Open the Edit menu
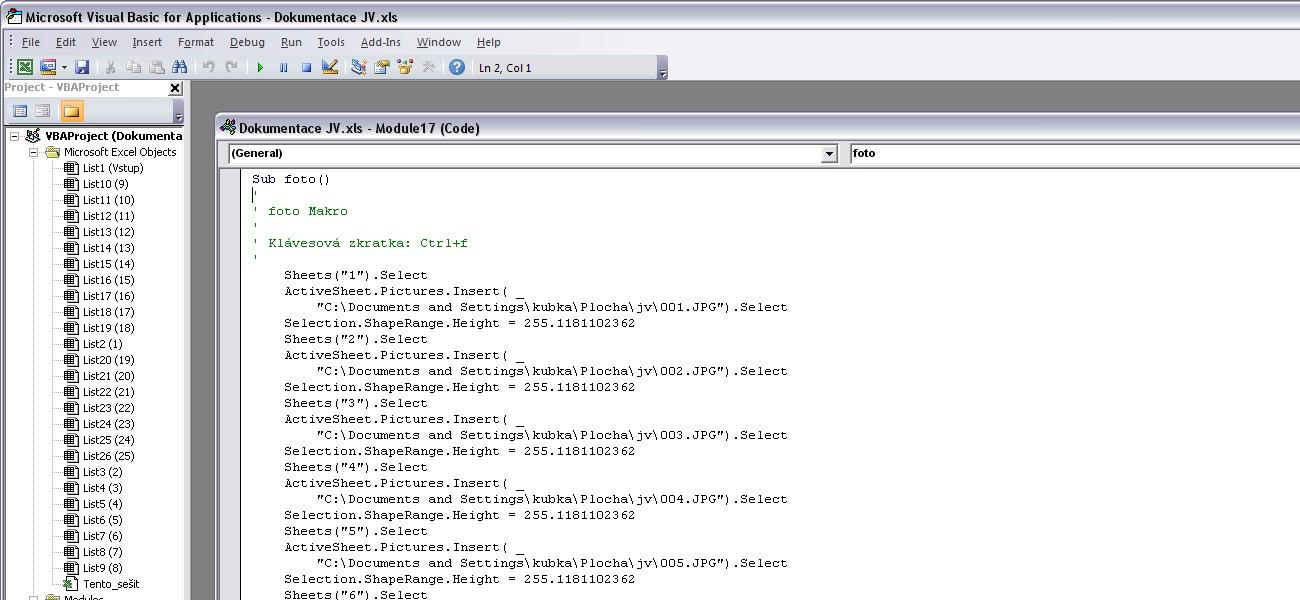Screen dimensions: 1300x600 [66, 42]
